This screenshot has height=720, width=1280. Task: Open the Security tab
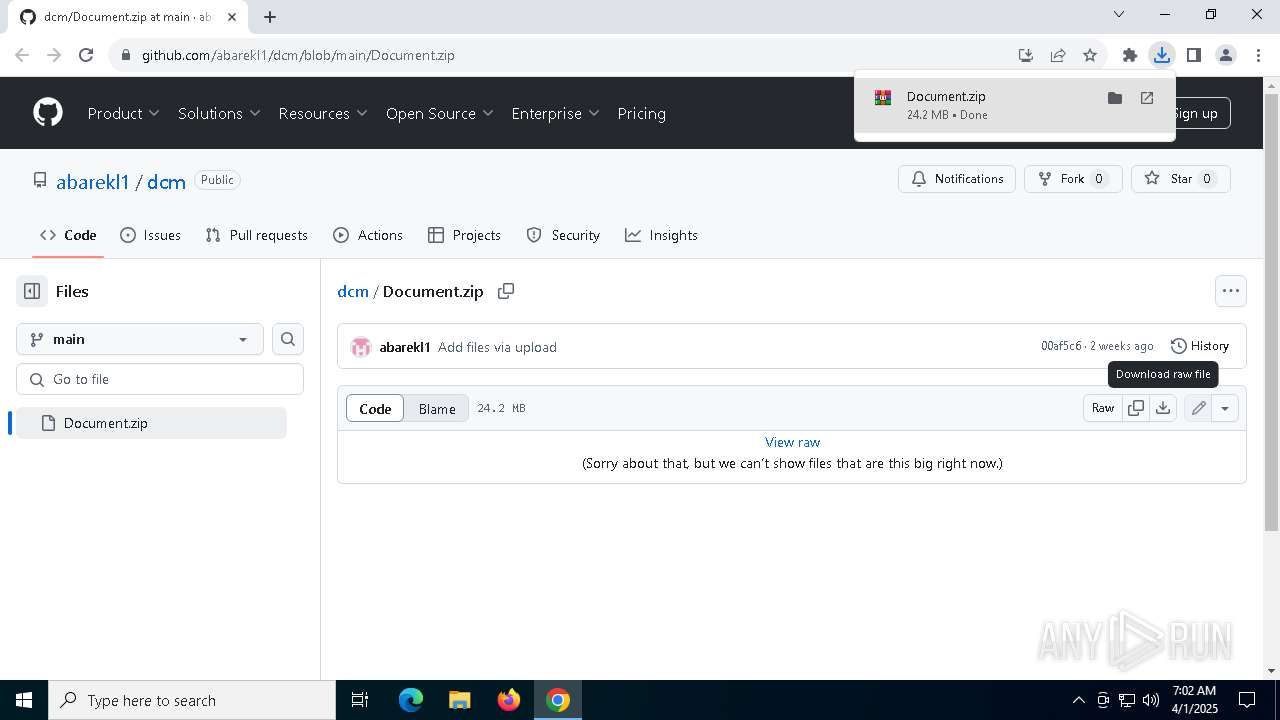(563, 235)
